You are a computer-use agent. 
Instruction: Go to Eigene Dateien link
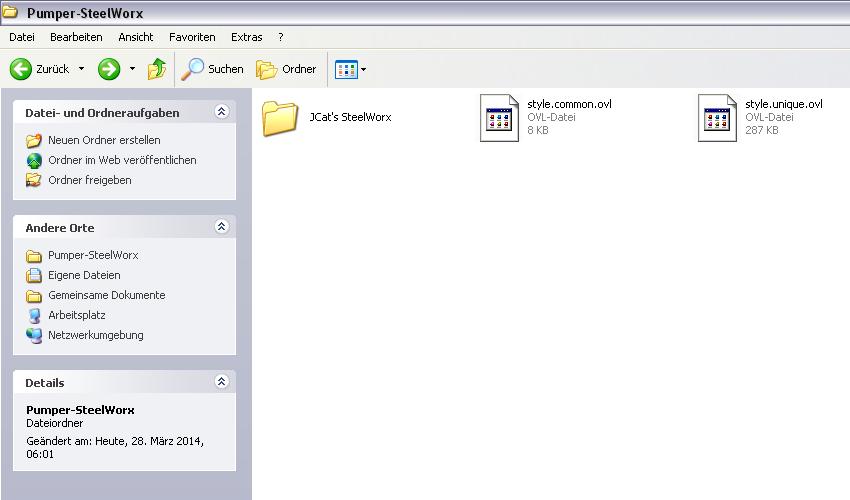point(84,275)
